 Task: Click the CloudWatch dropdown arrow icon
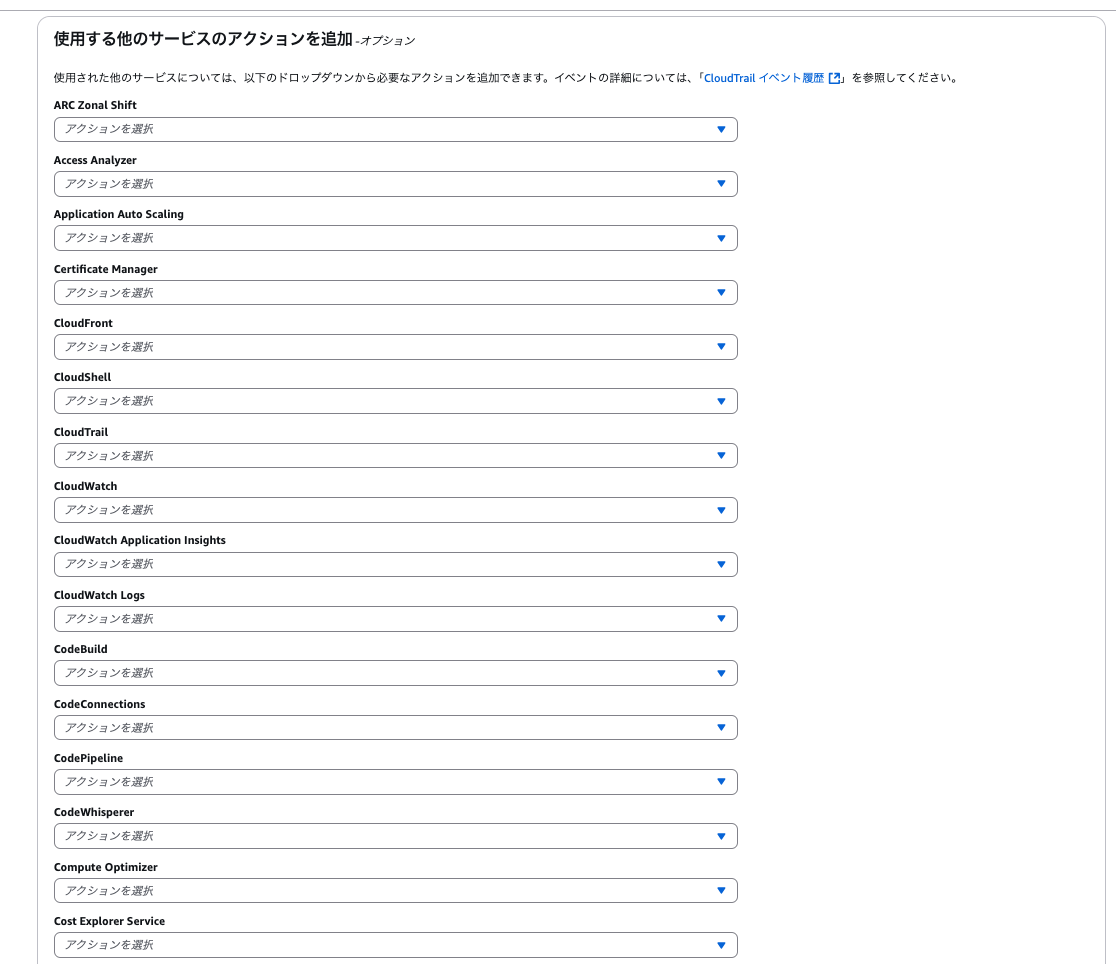pos(721,510)
